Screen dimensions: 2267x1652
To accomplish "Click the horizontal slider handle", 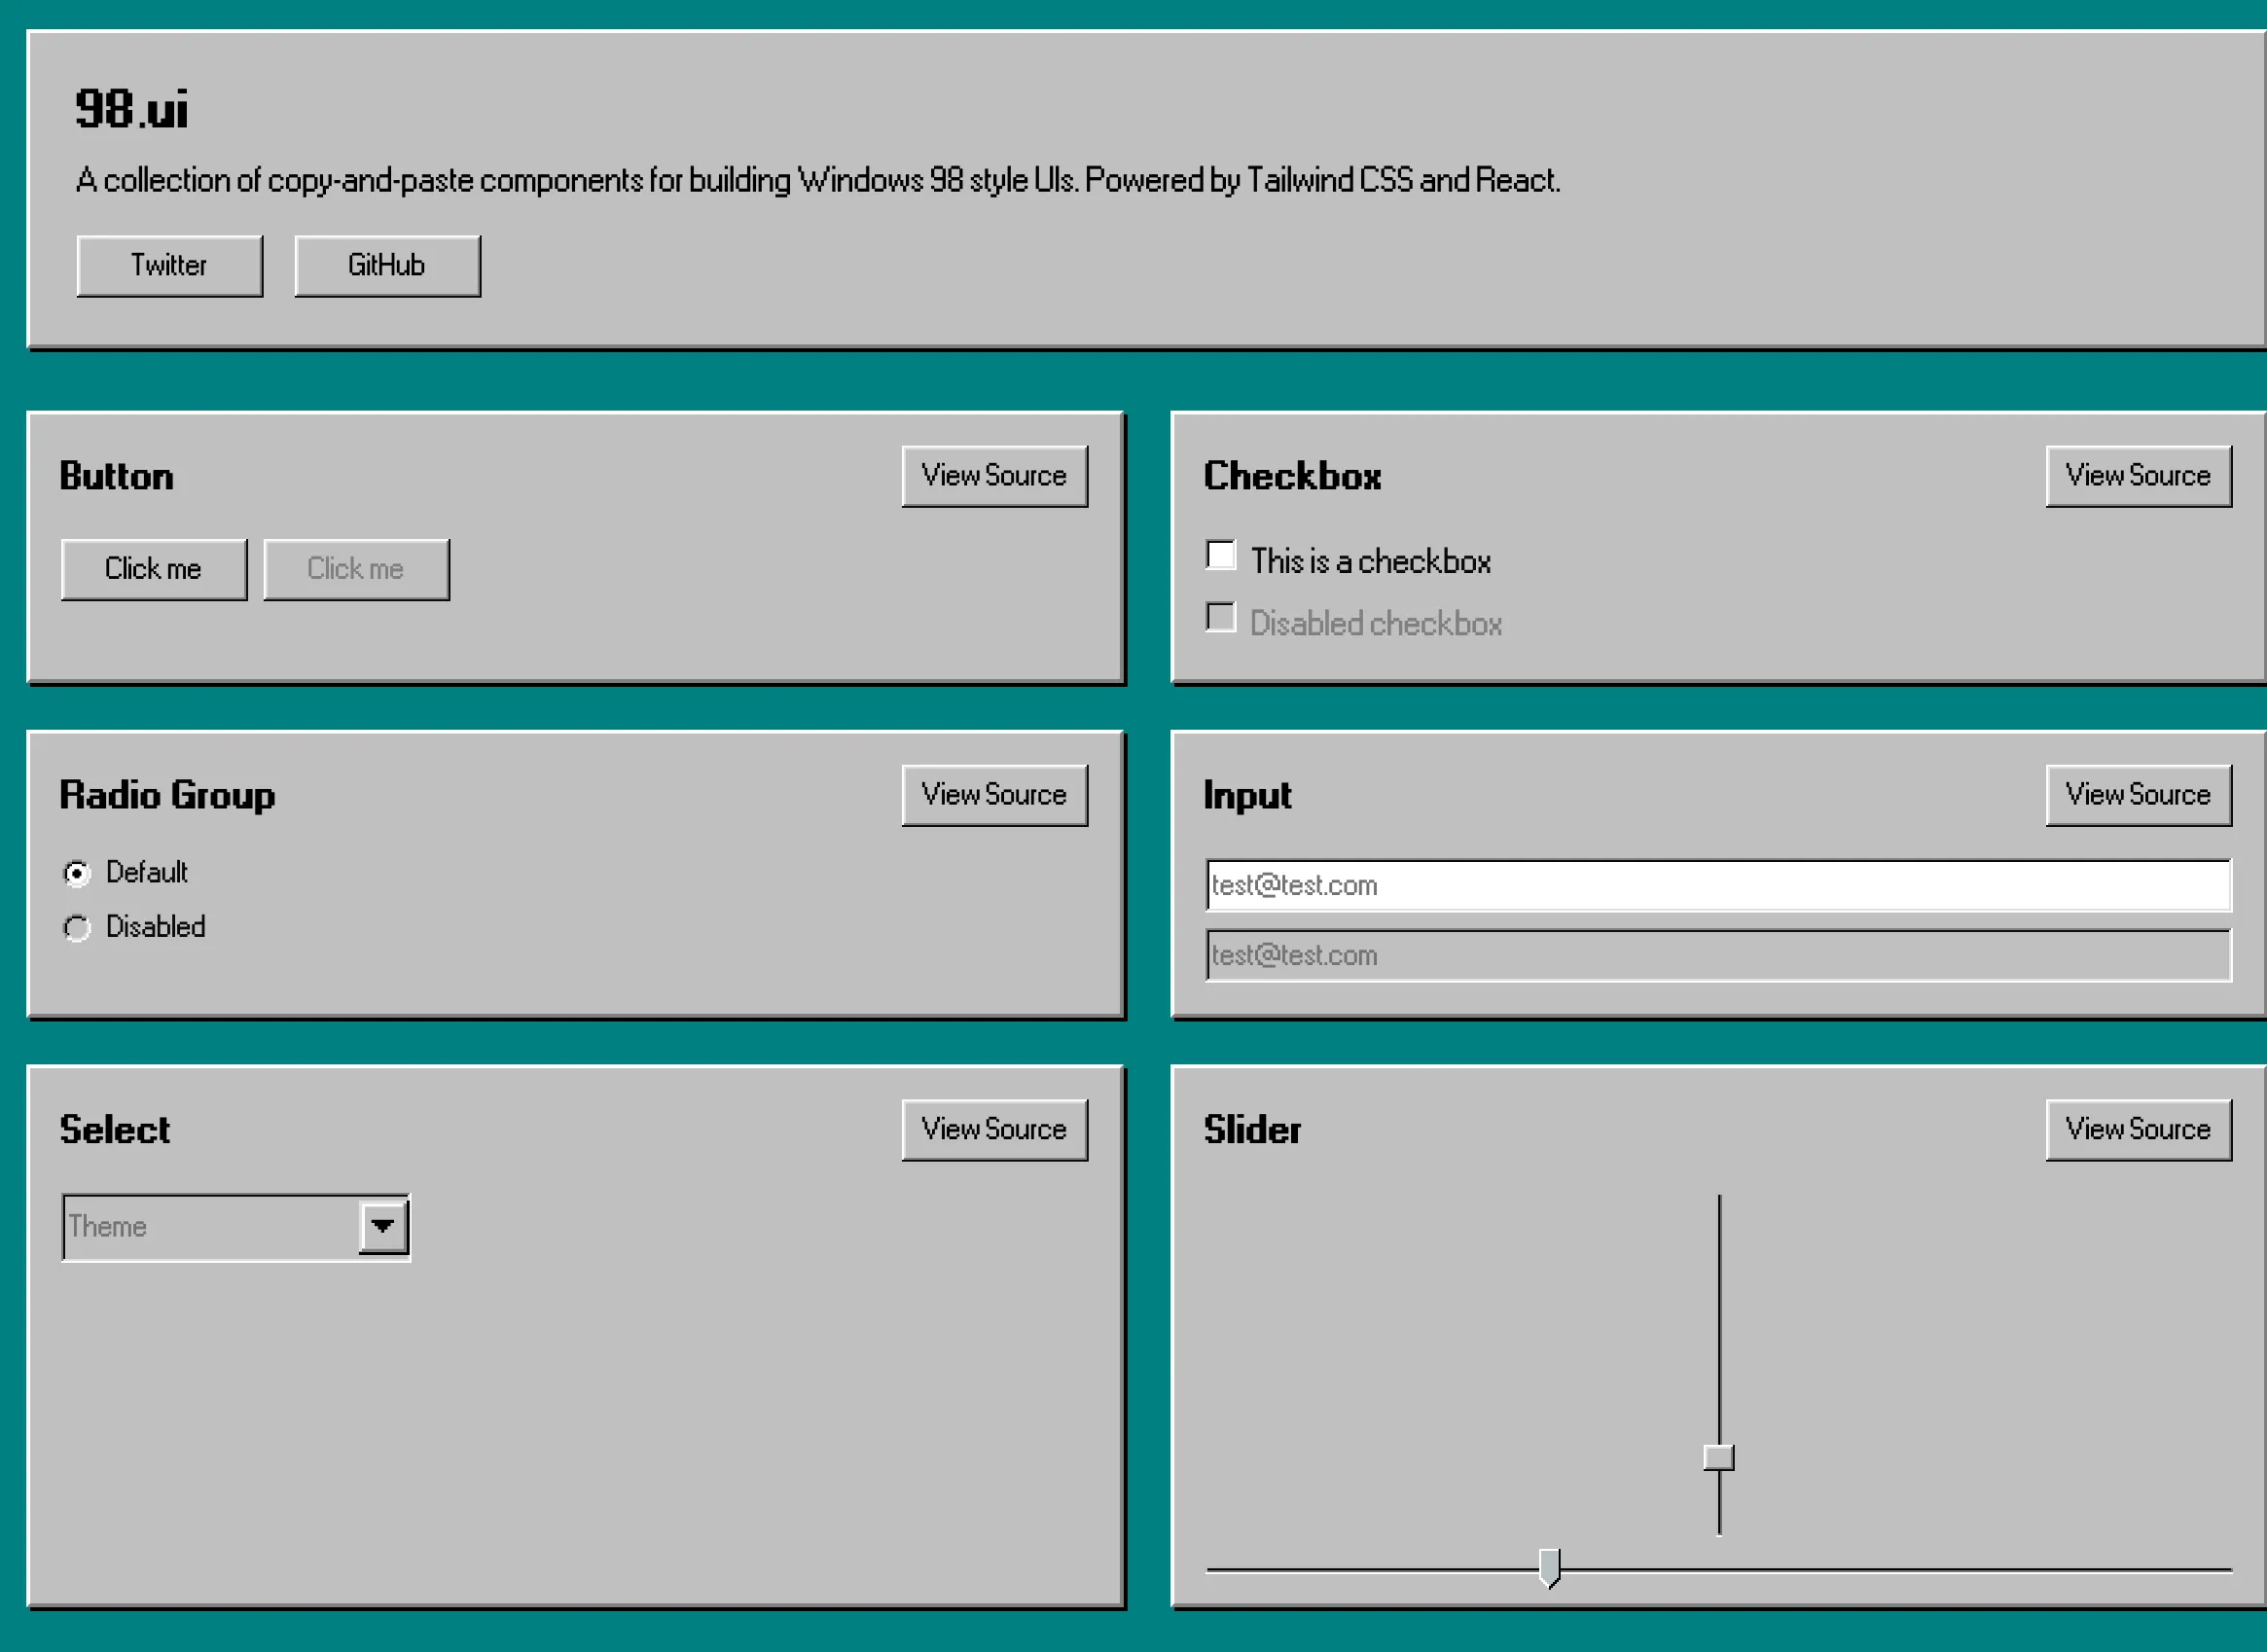I will pyautogui.click(x=1549, y=1566).
